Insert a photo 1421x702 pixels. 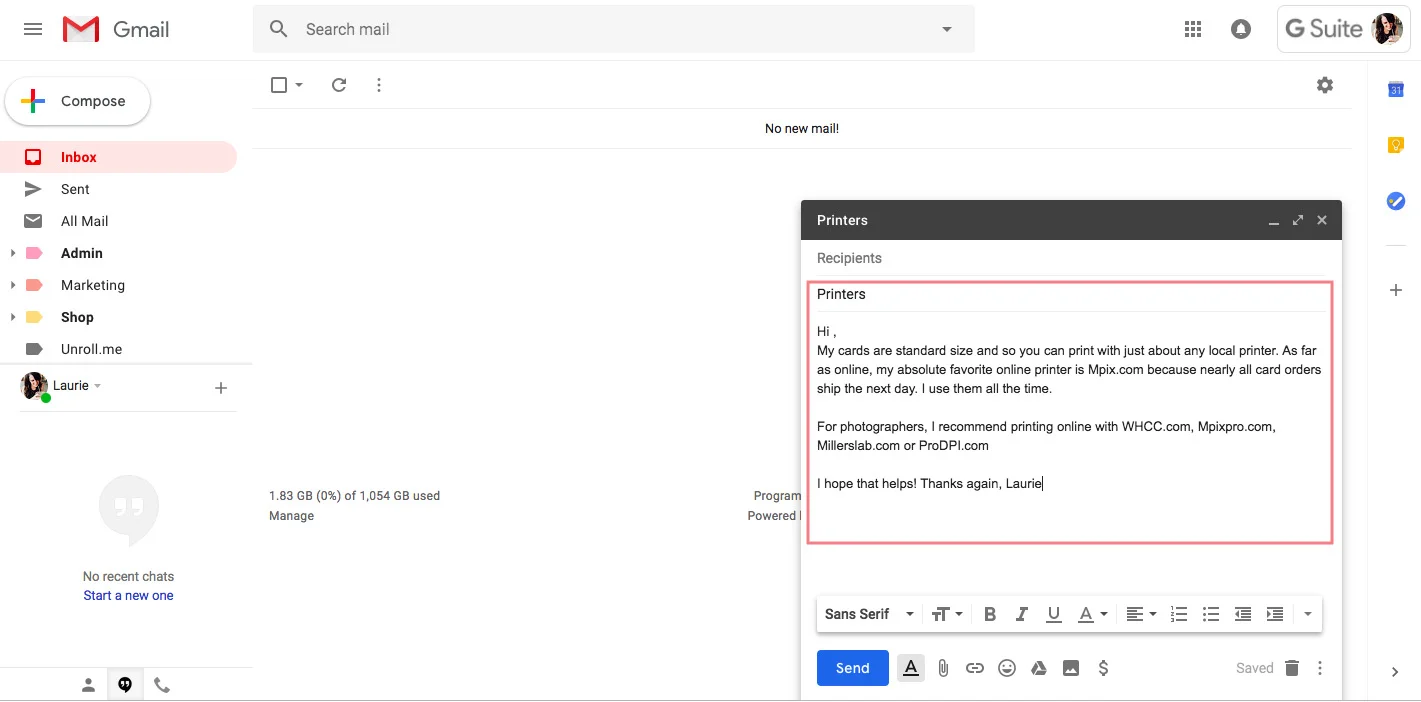point(1071,668)
